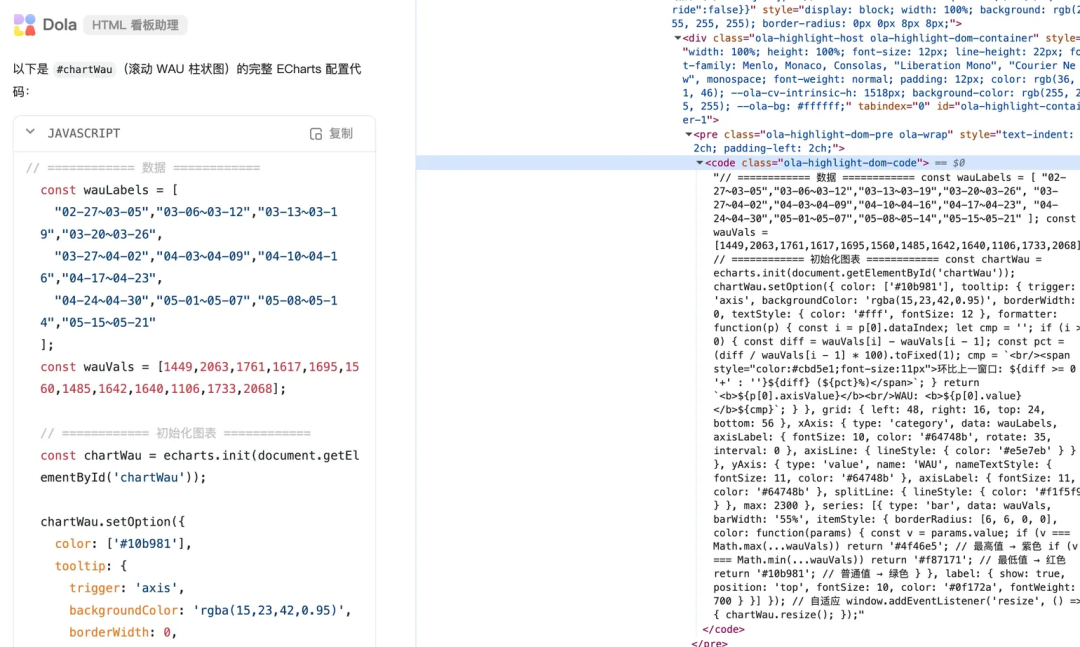Collapse the code ola-highlight-dom-code node triangle
The image size is (1080, 647).
pos(700,163)
